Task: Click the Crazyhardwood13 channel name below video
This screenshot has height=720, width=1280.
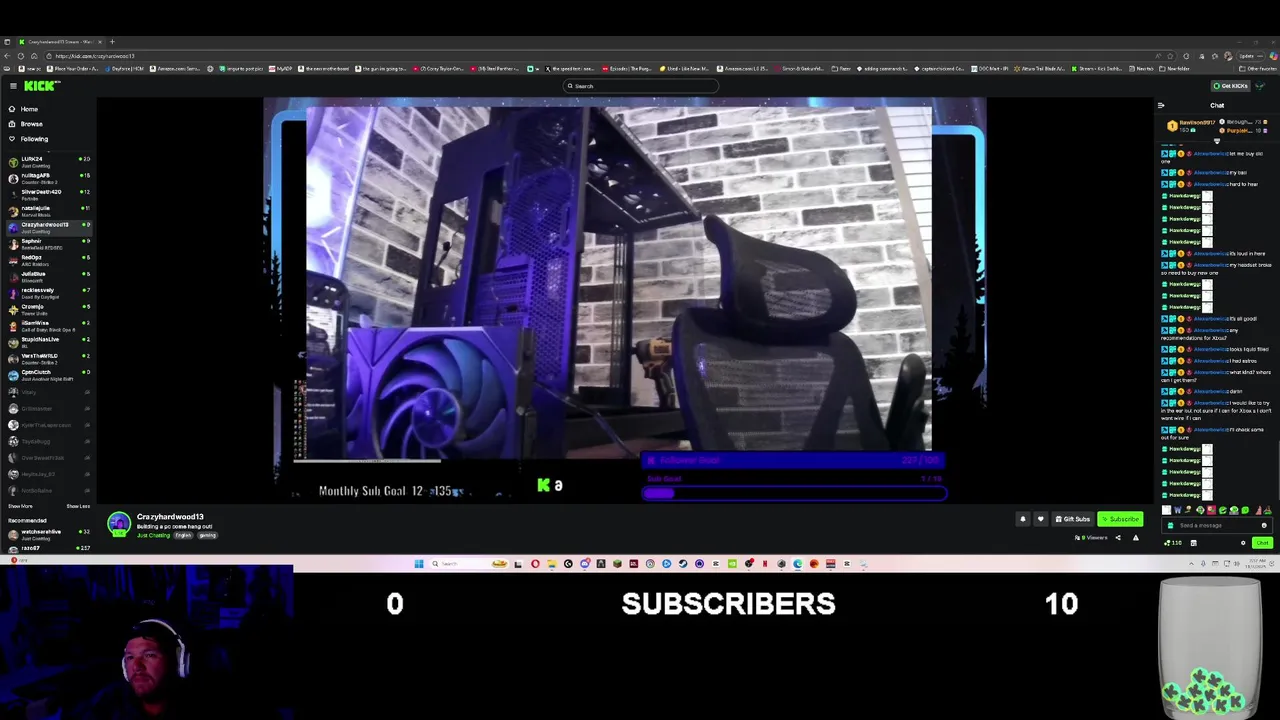Action: coord(170,517)
